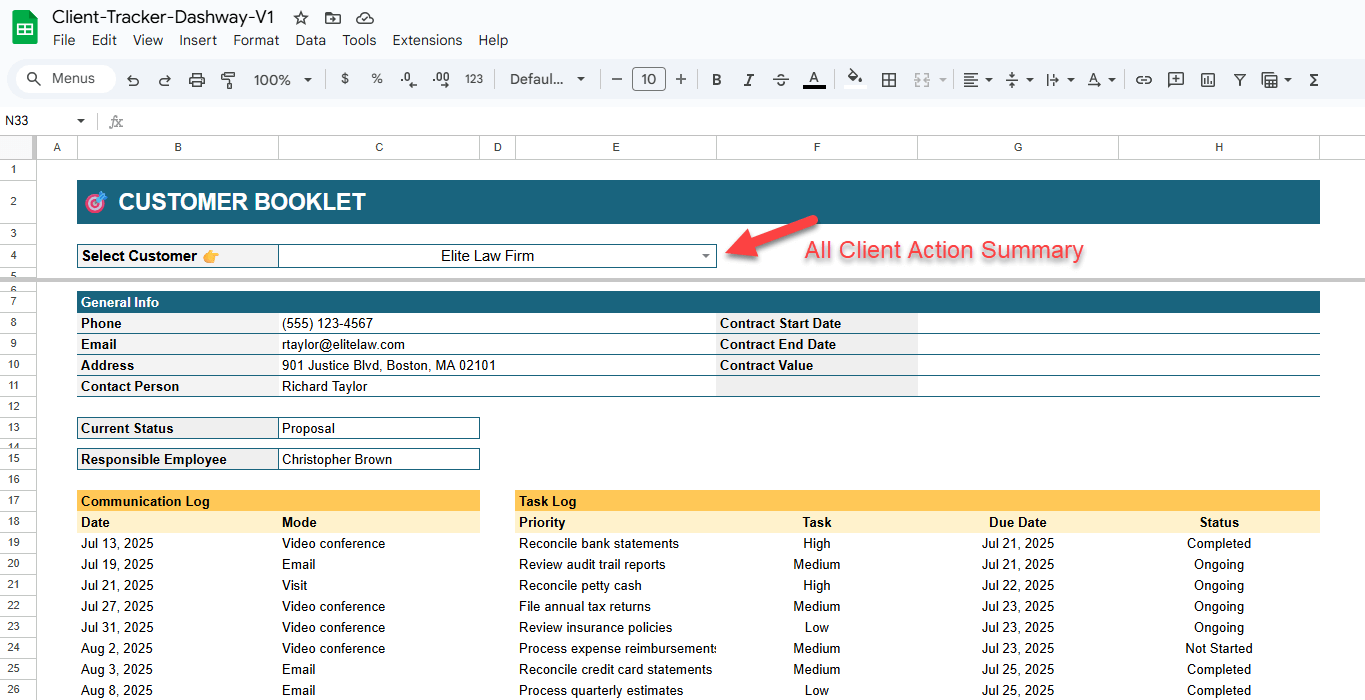This screenshot has height=700, width=1365.
Task: Format value as currency
Action: (x=345, y=79)
